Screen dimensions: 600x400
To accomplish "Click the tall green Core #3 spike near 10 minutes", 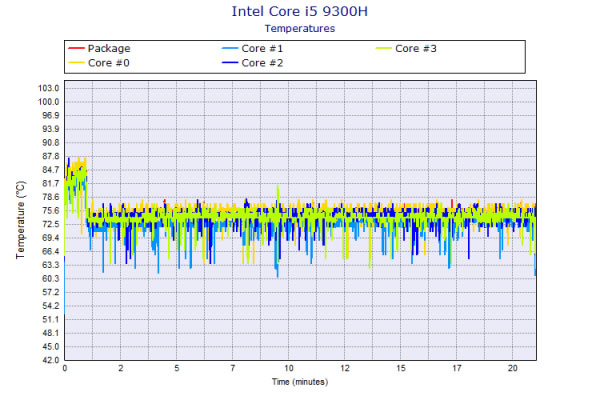I will (278, 197).
